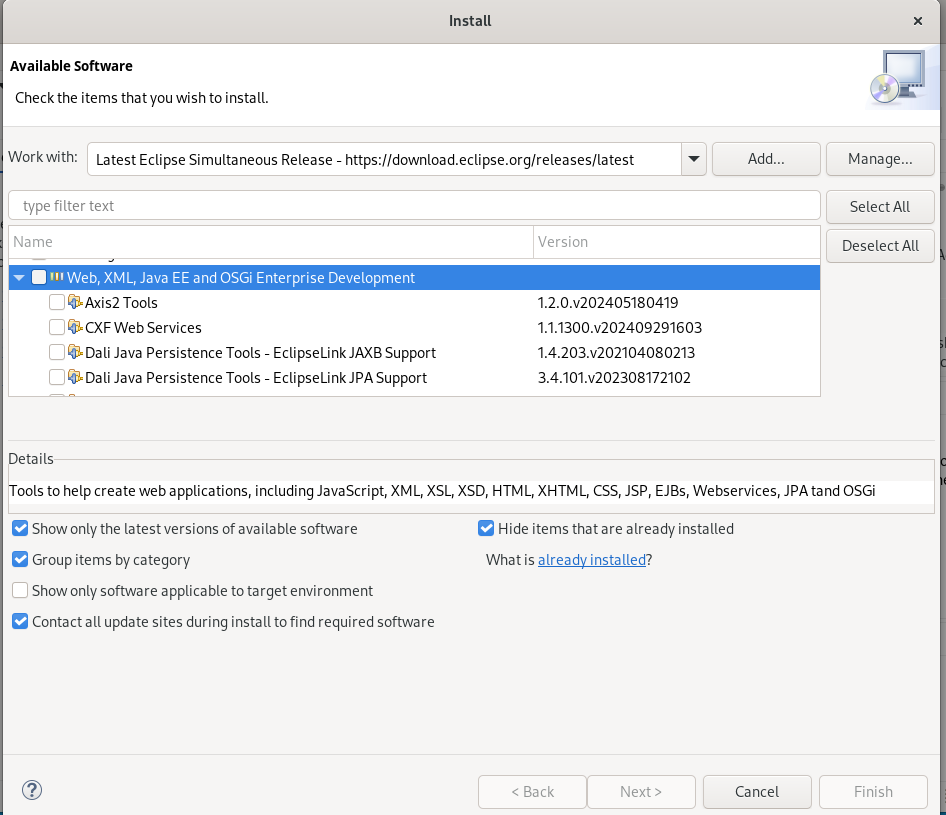Click the Web, XML, Java EE category icon
The image size is (946, 815).
tap(57, 277)
